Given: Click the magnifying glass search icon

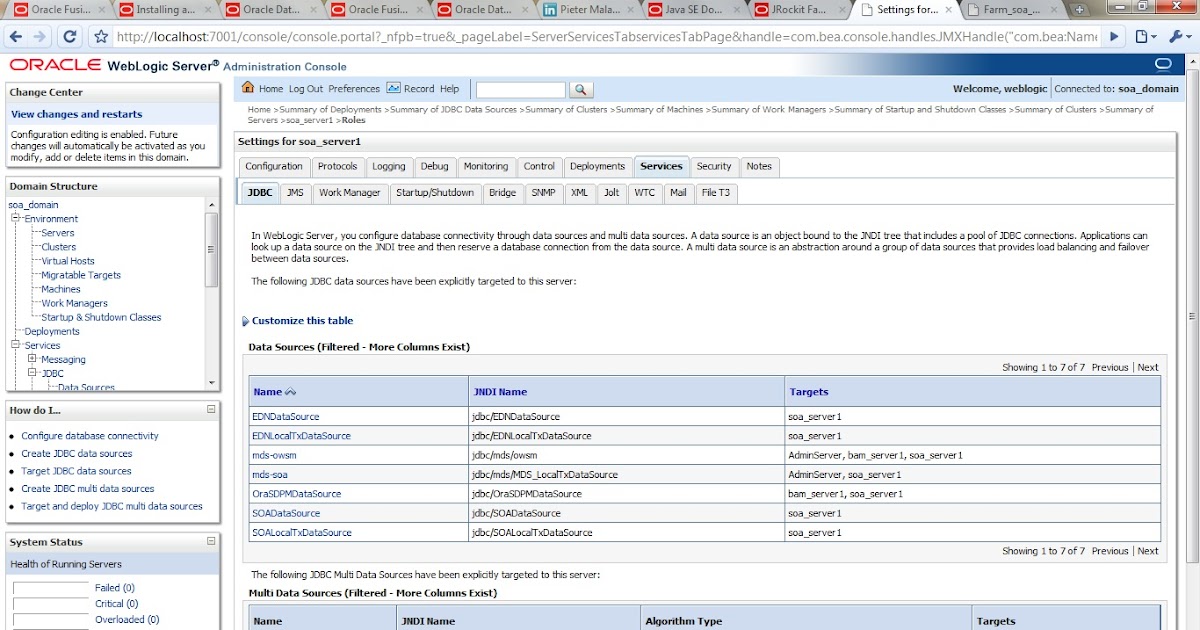Looking at the screenshot, I should 581,88.
